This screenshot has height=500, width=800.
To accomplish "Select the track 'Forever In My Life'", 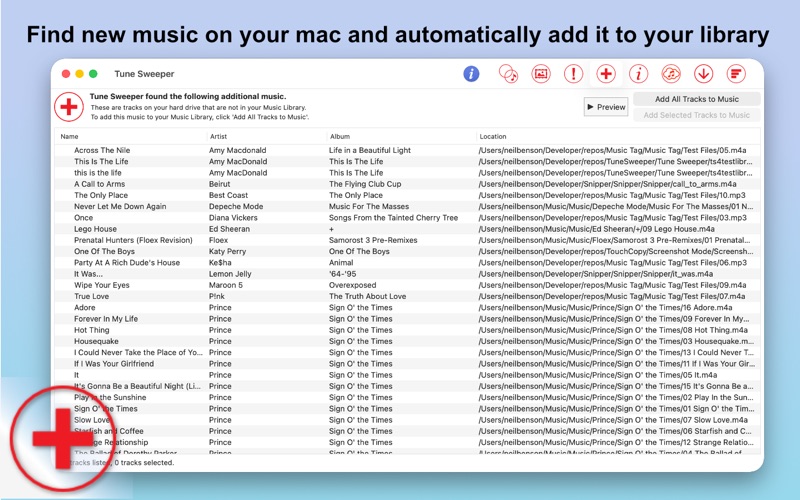I will click(x=106, y=319).
